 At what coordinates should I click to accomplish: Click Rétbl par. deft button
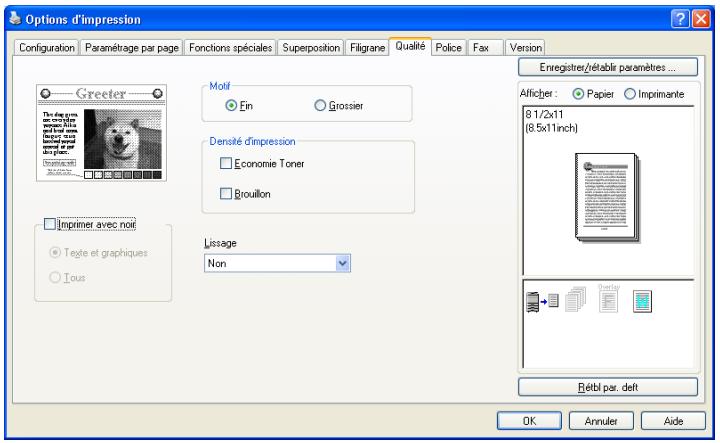[608, 387]
